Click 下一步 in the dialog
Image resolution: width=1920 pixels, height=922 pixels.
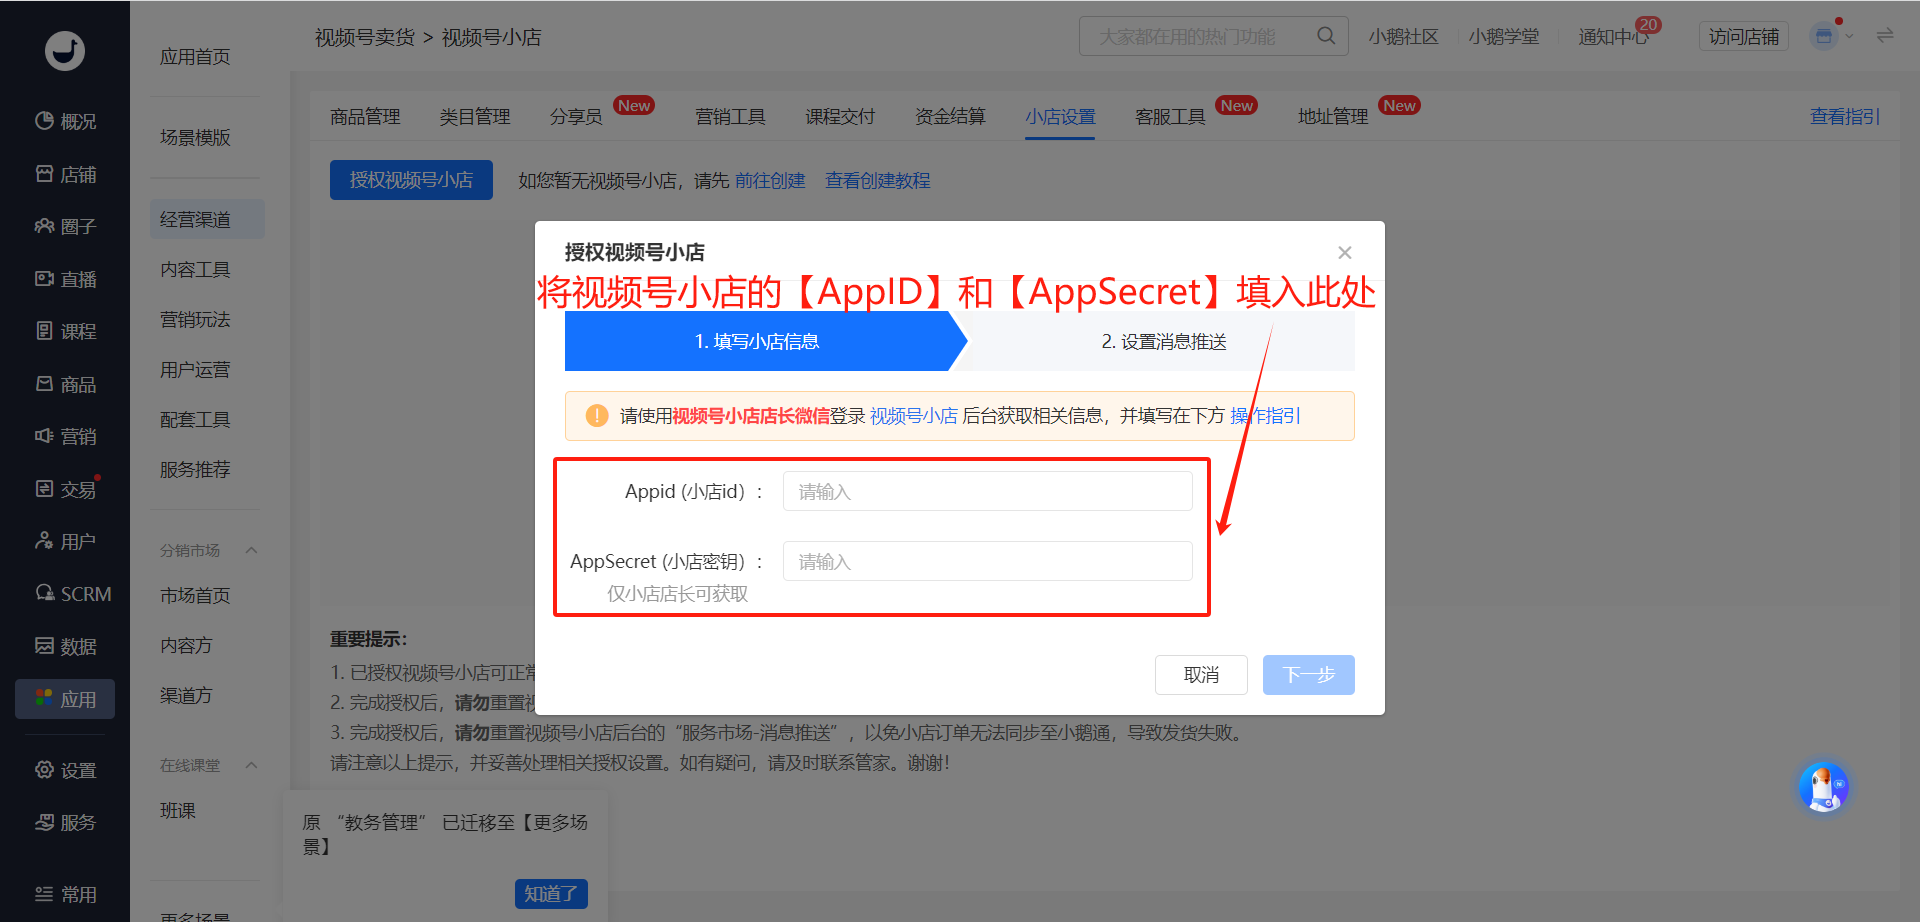pos(1309,675)
